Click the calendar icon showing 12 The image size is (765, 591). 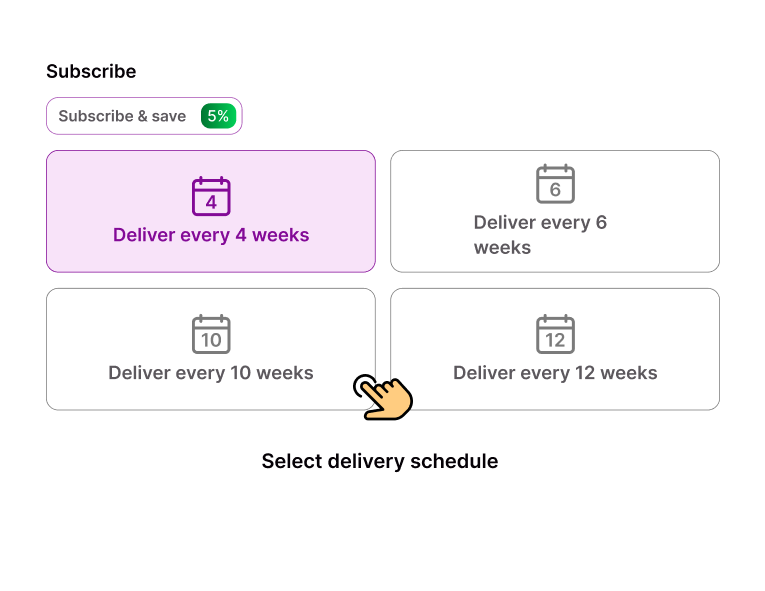tap(555, 334)
